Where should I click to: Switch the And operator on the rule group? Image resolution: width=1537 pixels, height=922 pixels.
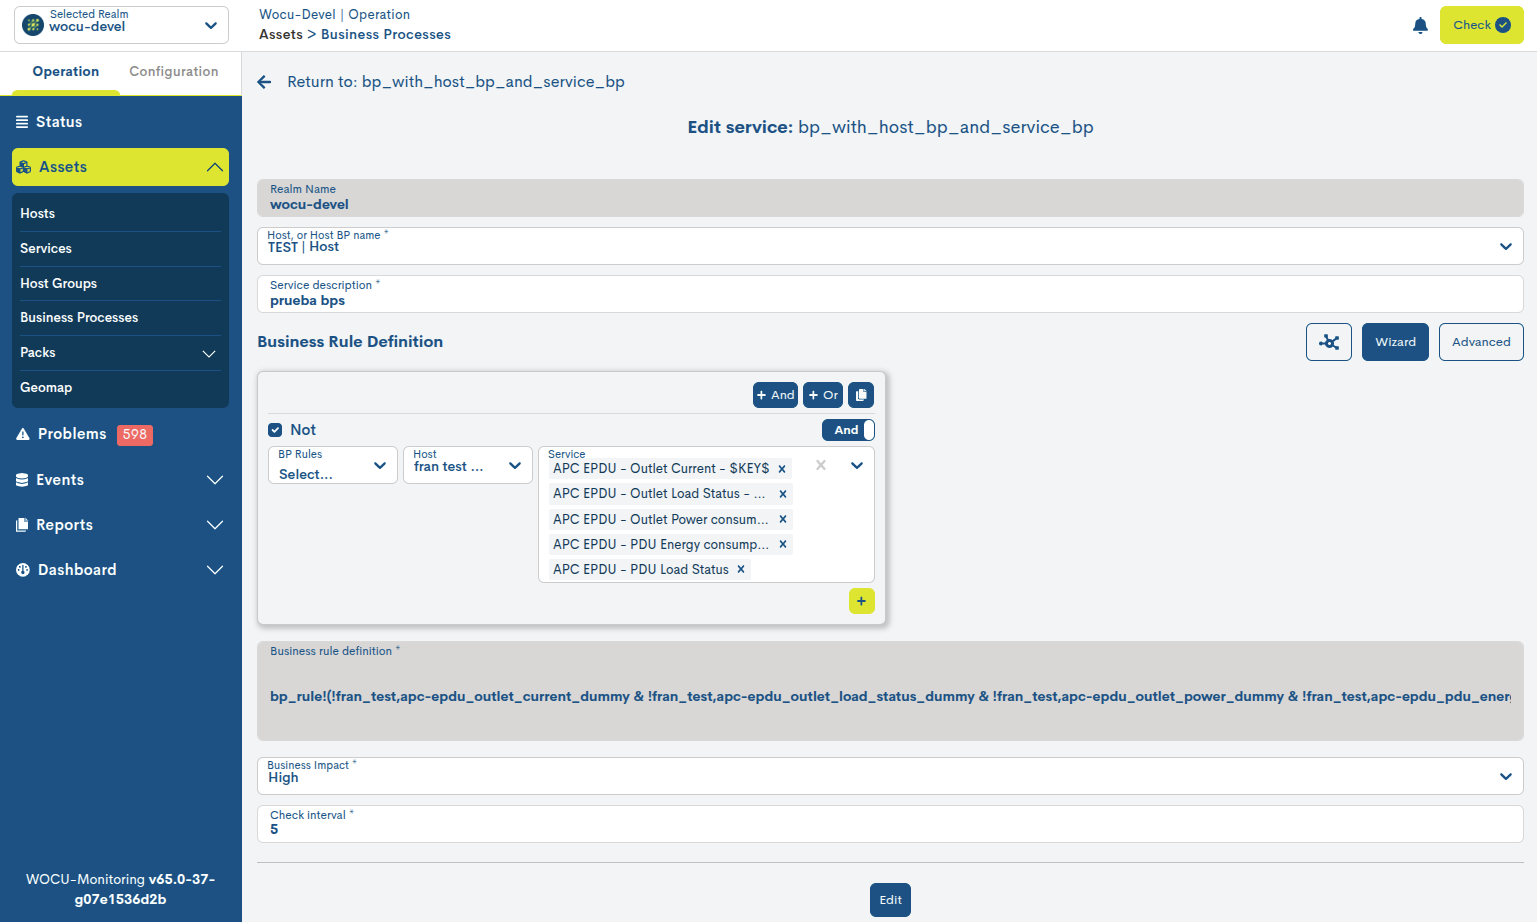[x=847, y=429]
